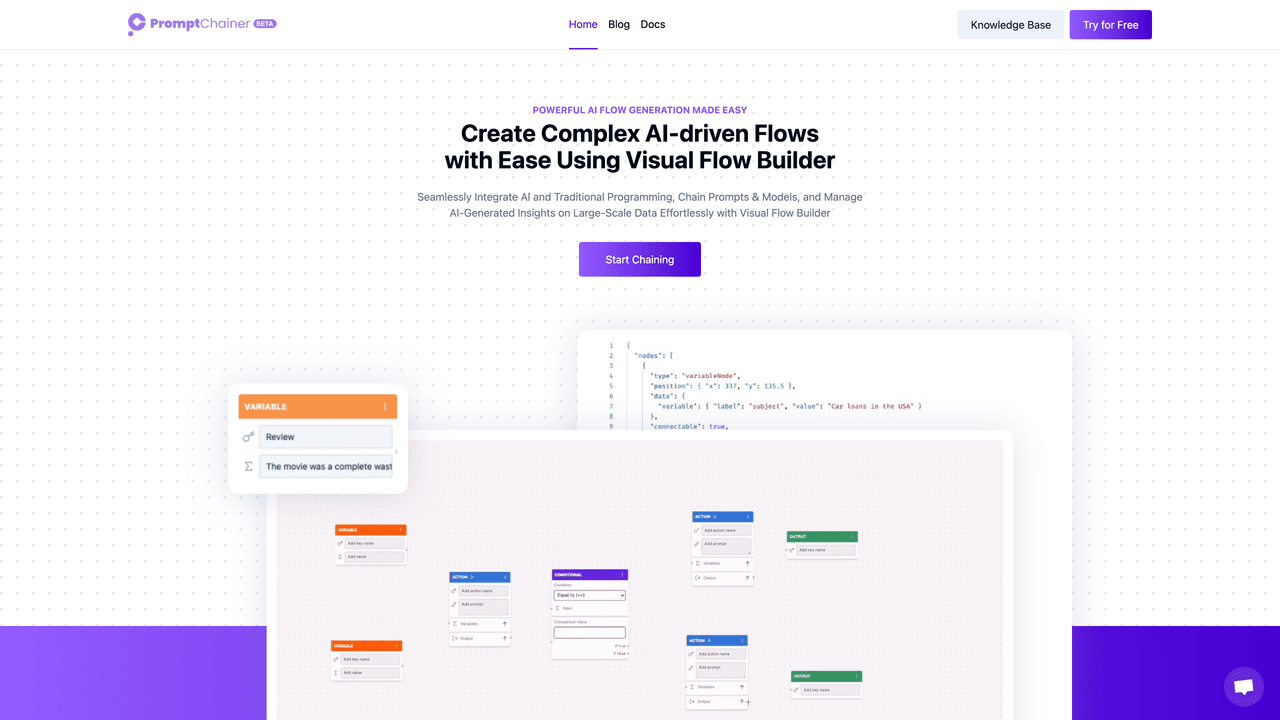Click sigma icon in upper small VARIABLE node
This screenshot has height=720, width=1280.
coord(340,557)
